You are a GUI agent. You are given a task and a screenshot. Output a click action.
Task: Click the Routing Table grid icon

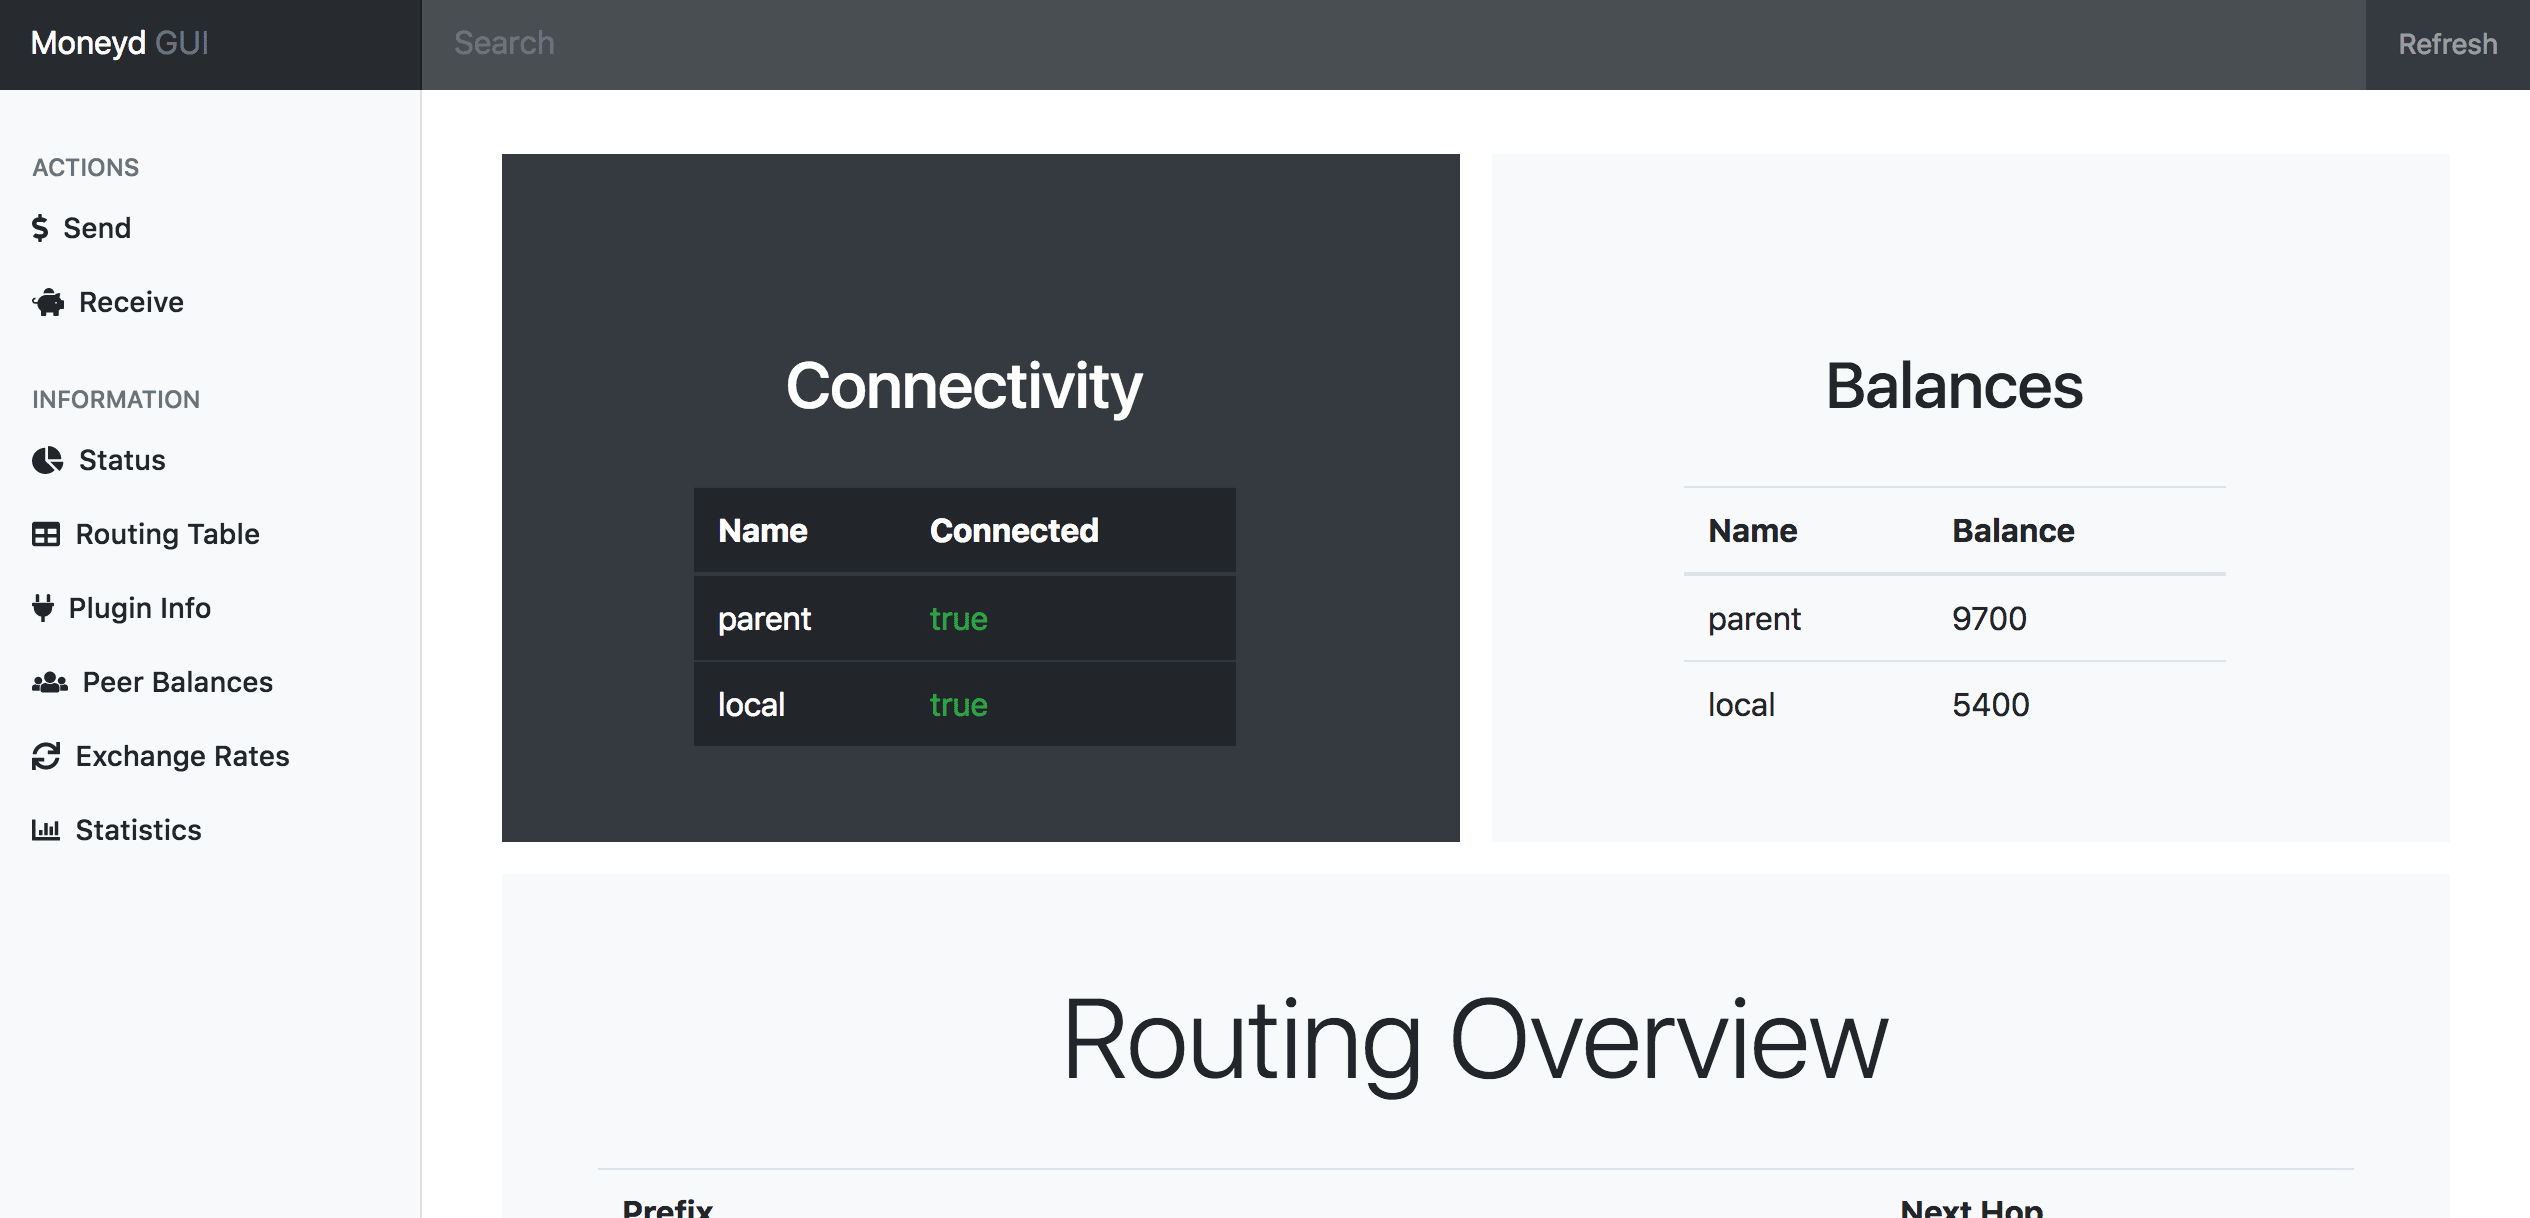click(45, 532)
